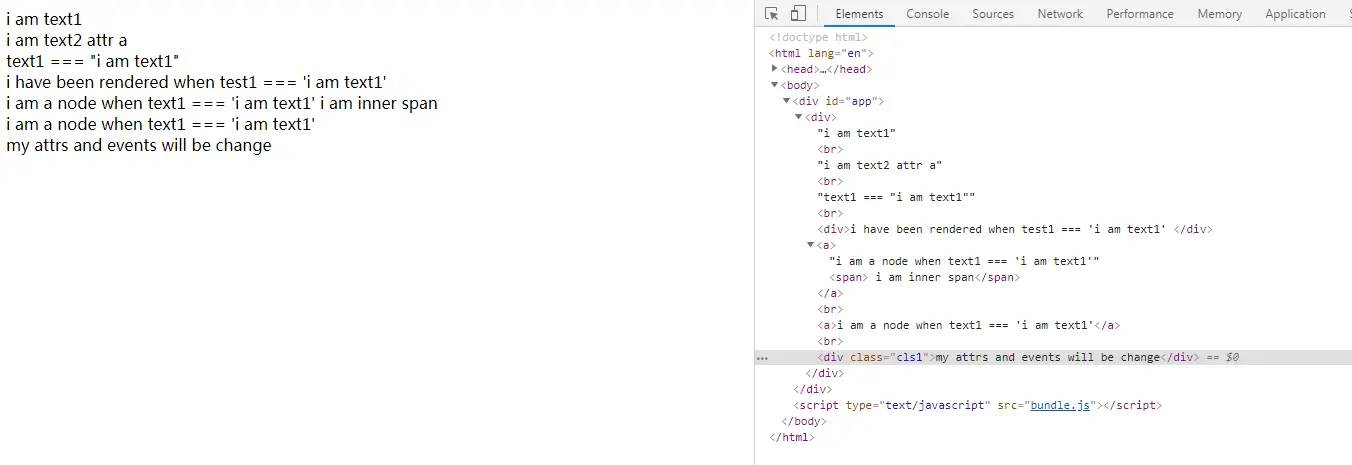Select the "i am text1" text node

(856, 133)
